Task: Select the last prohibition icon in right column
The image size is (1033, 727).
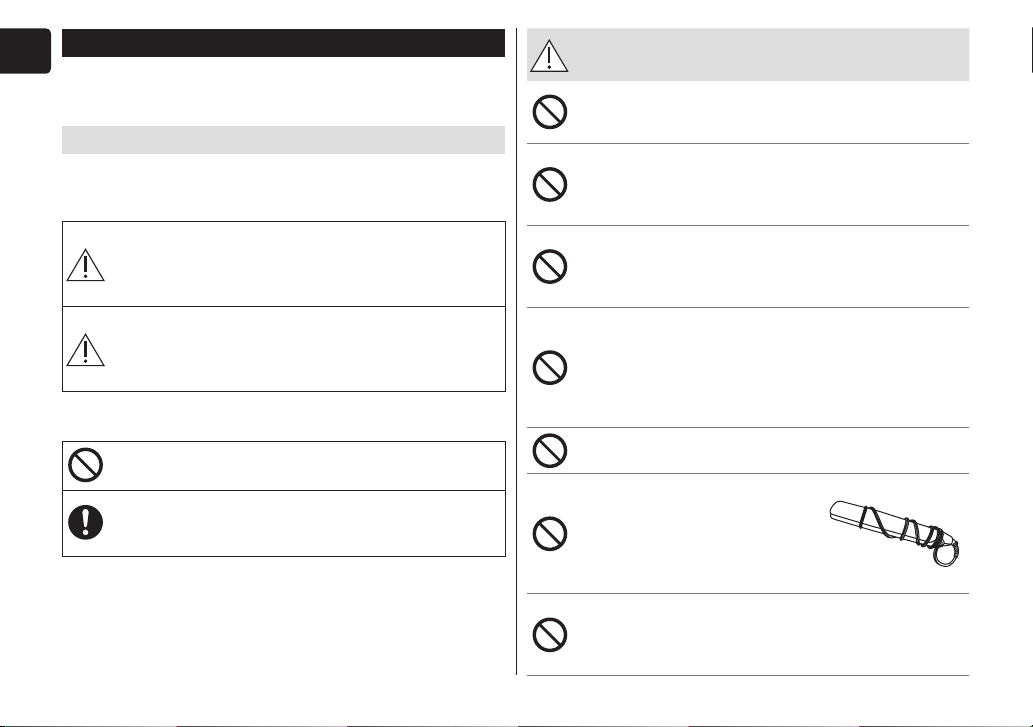Action: (549, 635)
